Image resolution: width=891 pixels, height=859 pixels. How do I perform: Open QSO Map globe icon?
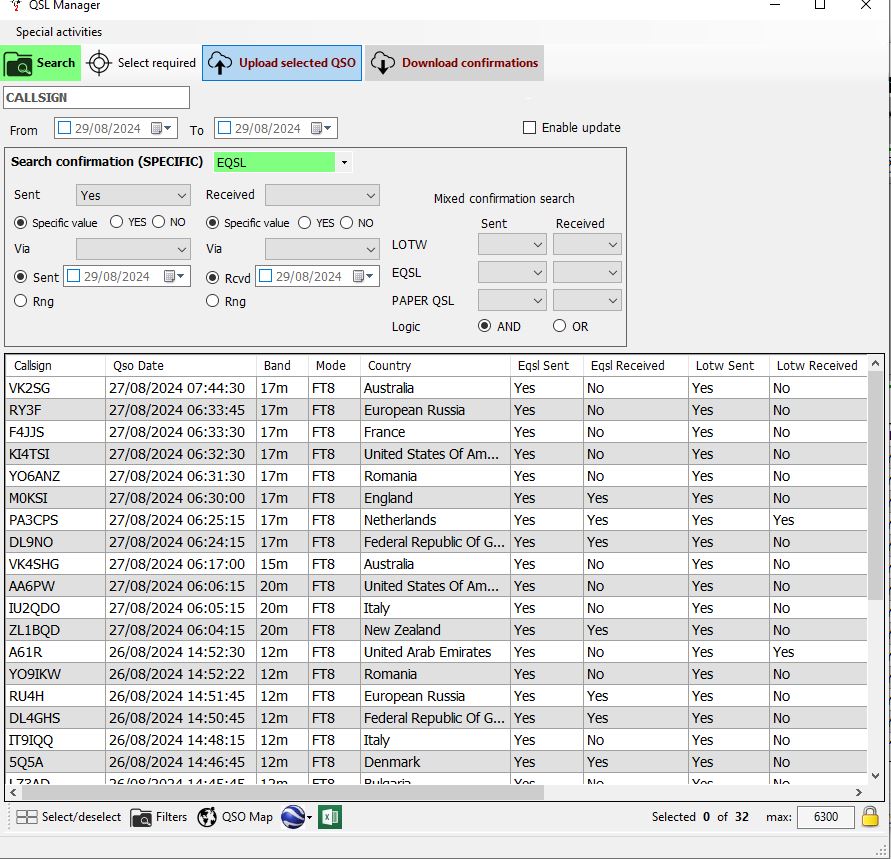click(207, 817)
